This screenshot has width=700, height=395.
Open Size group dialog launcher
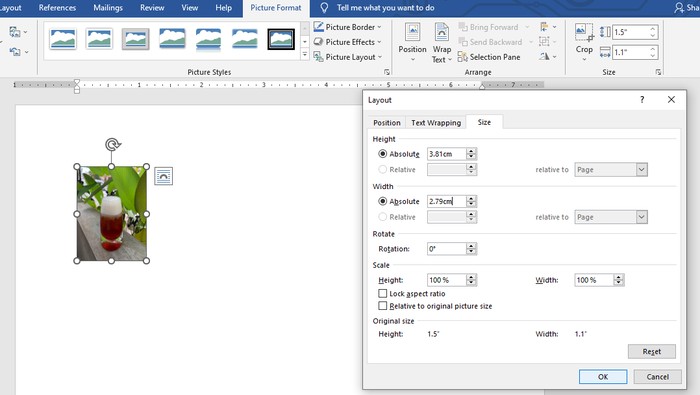(658, 72)
